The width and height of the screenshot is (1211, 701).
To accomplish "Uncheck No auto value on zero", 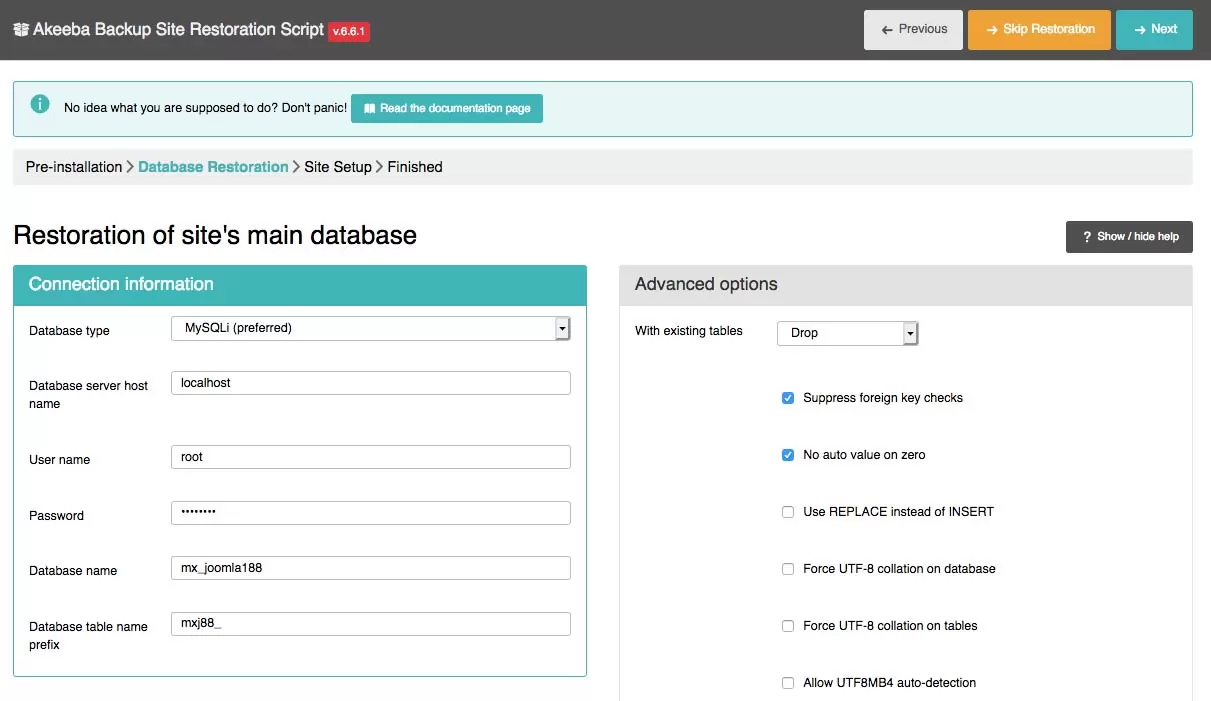I will click(x=788, y=454).
